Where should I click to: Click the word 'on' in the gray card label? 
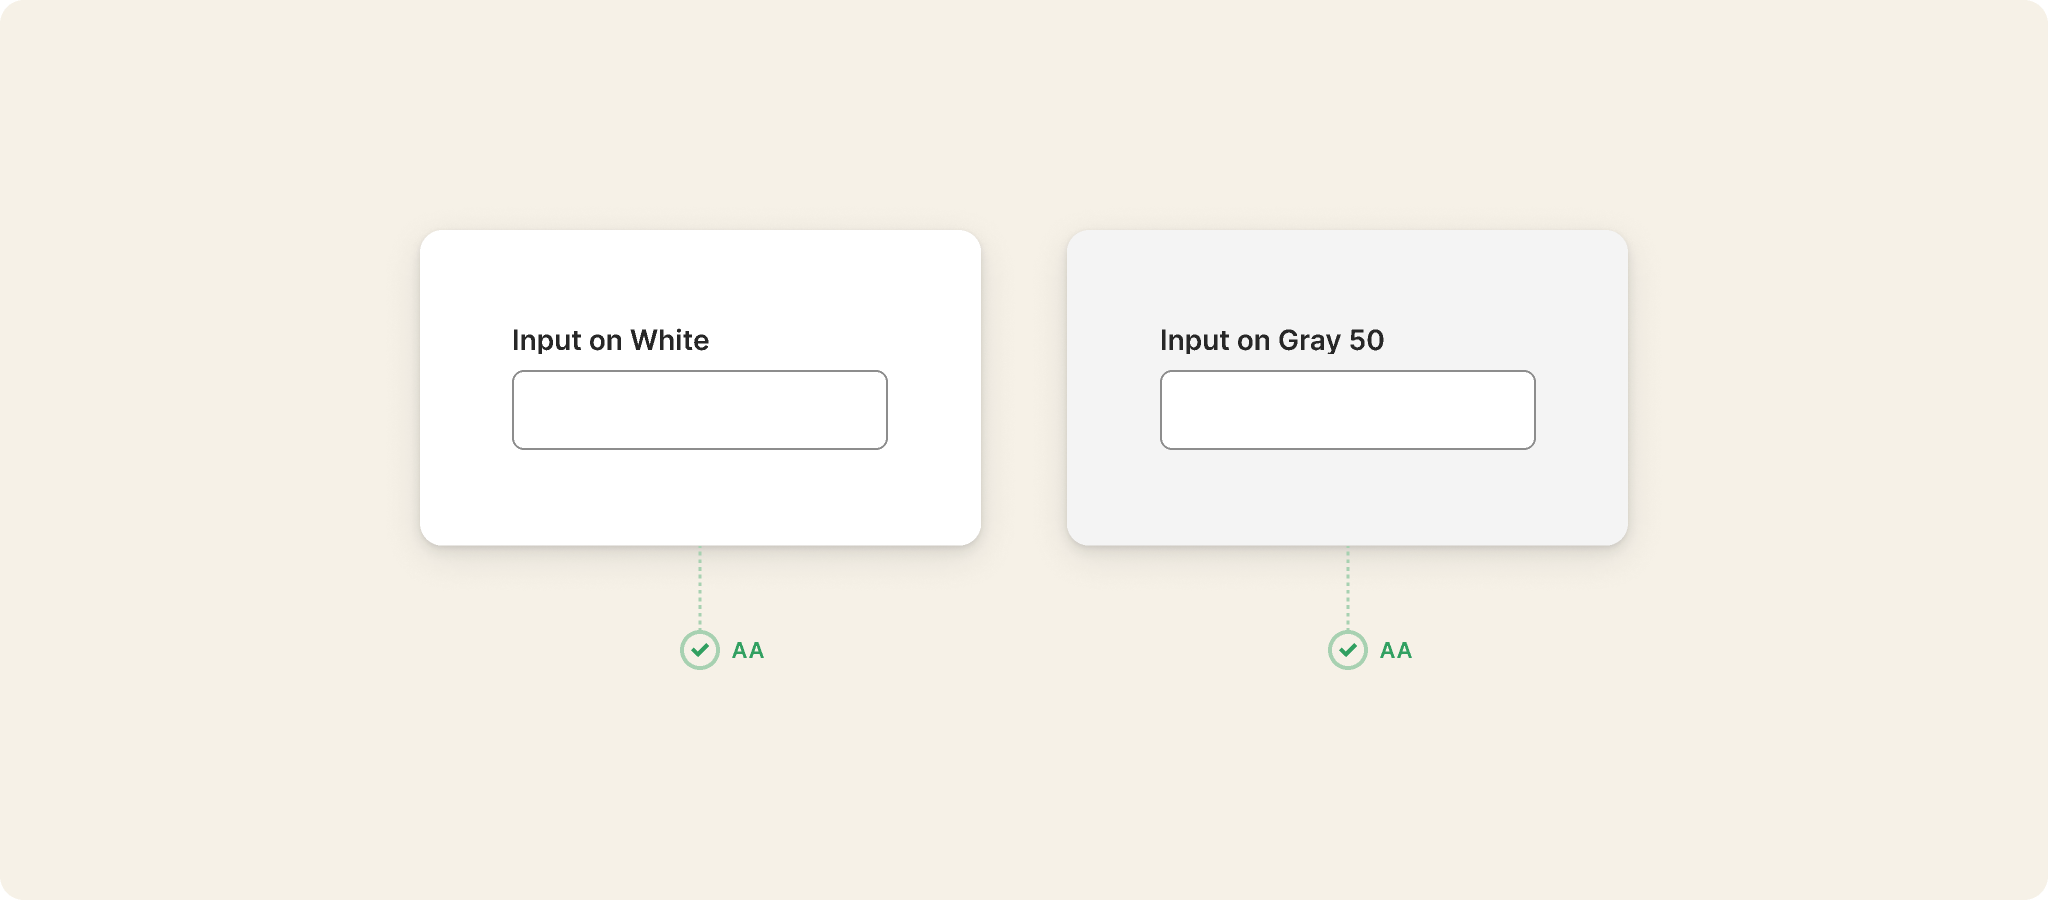click(1254, 343)
